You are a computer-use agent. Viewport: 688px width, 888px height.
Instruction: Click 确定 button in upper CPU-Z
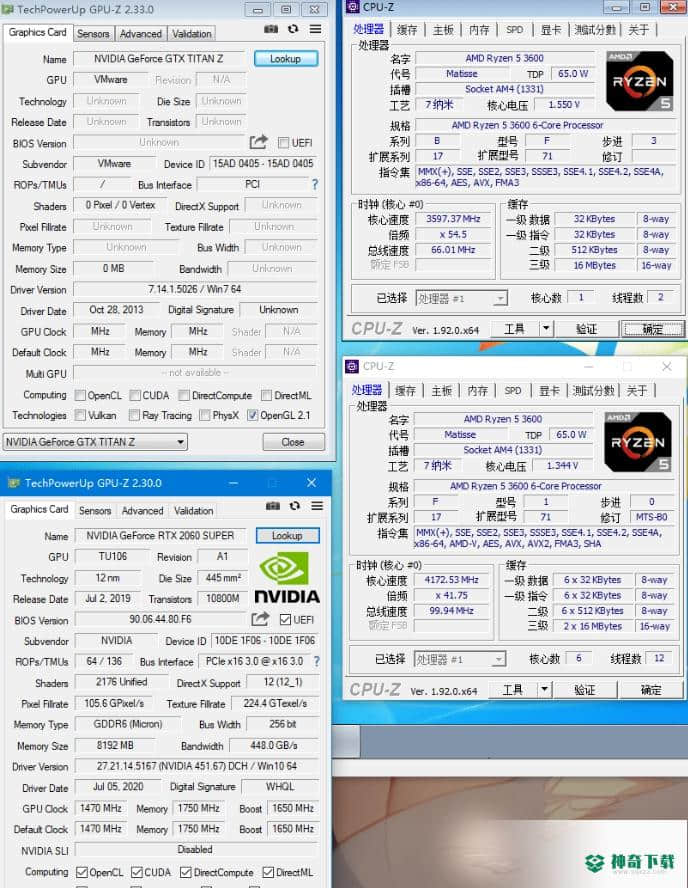652,328
